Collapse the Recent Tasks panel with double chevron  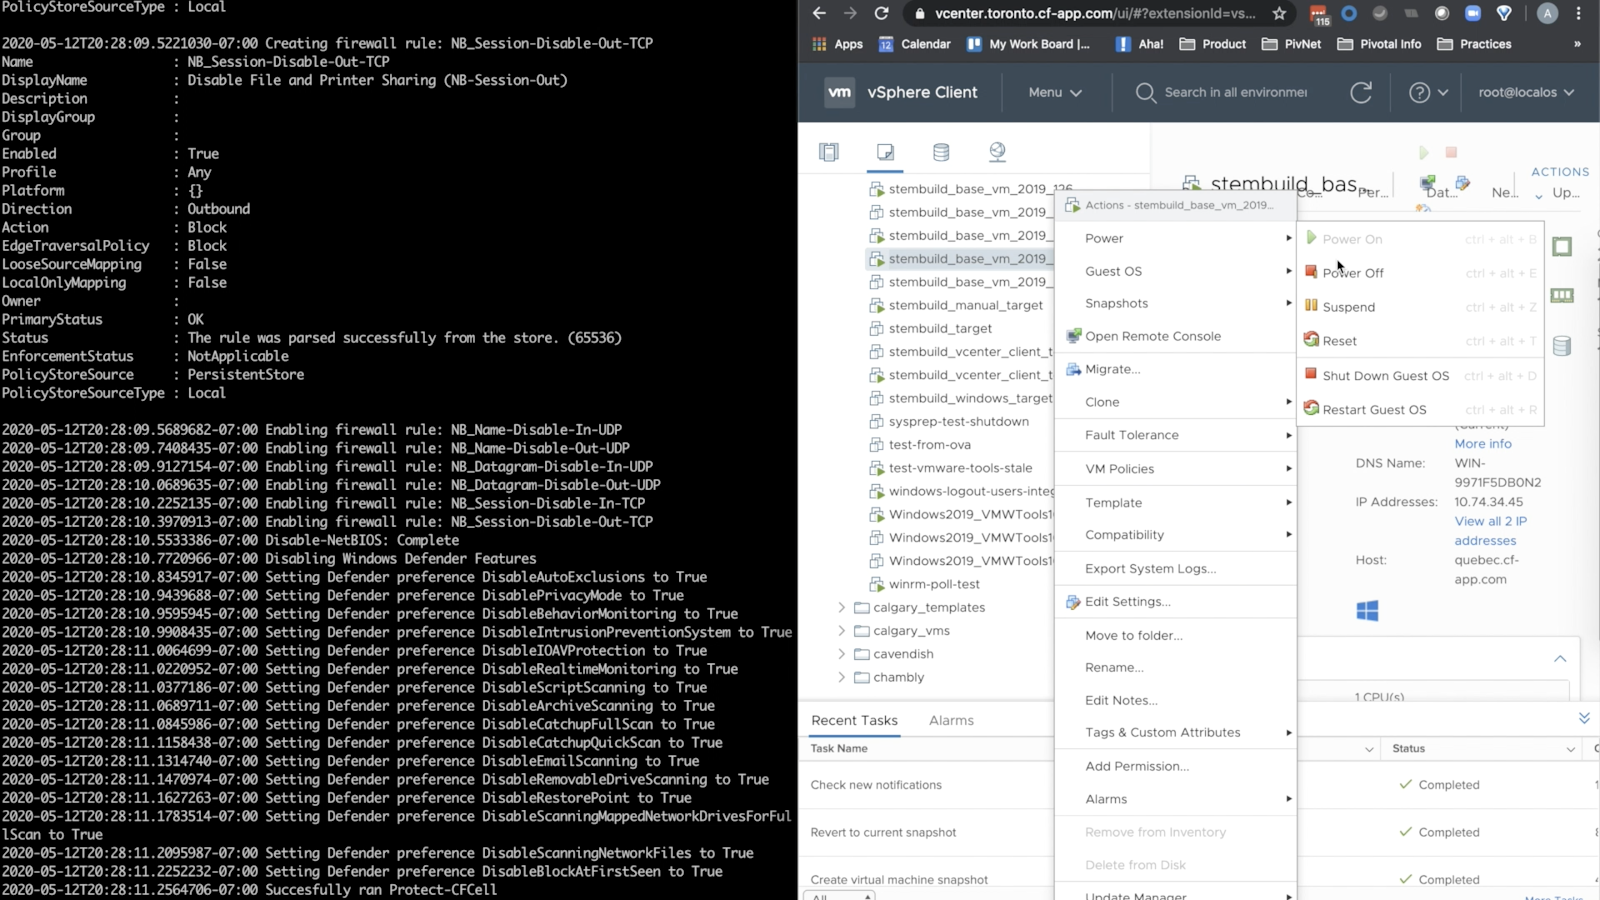(x=1584, y=718)
